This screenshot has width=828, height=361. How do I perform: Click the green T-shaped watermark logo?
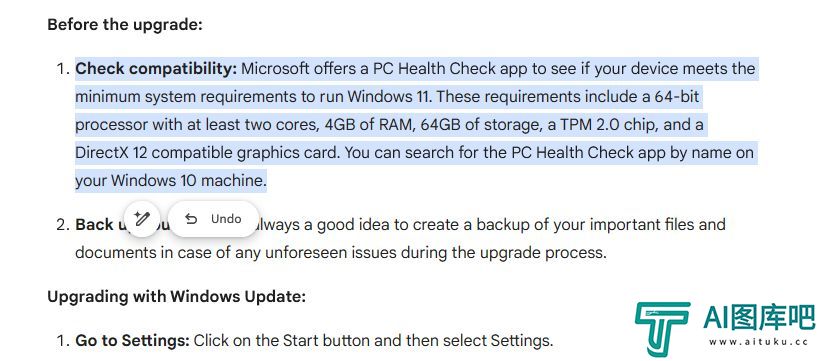662,329
